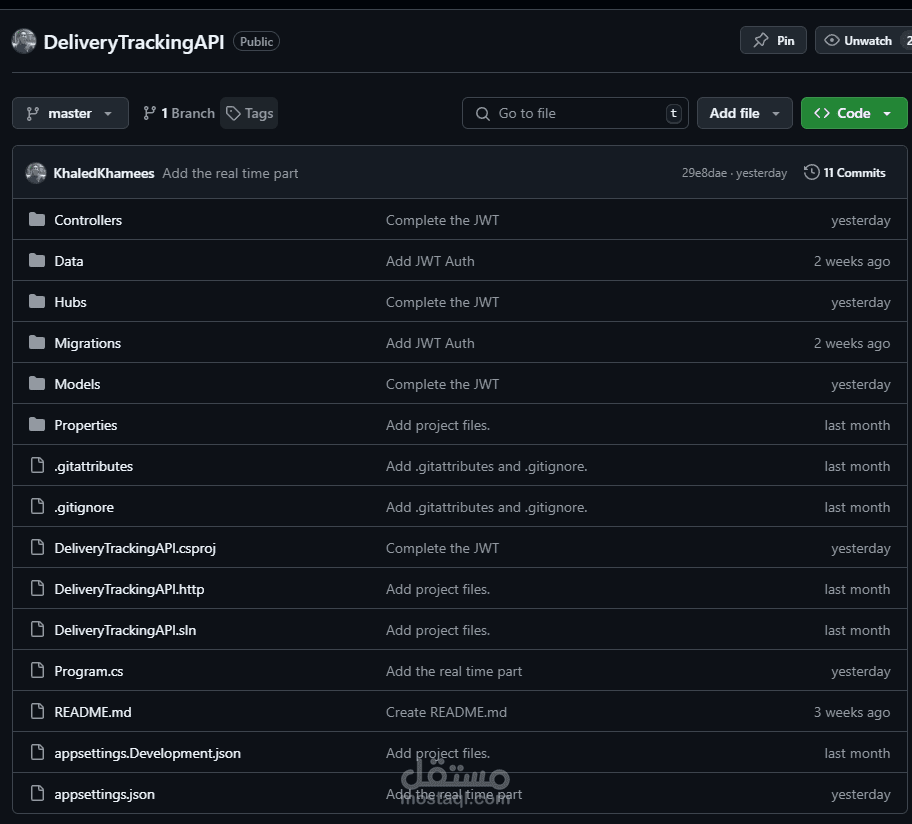The width and height of the screenshot is (912, 824).
Task: Click the DeliveryTrackingAPI.csproj file icon
Action: click(37, 547)
